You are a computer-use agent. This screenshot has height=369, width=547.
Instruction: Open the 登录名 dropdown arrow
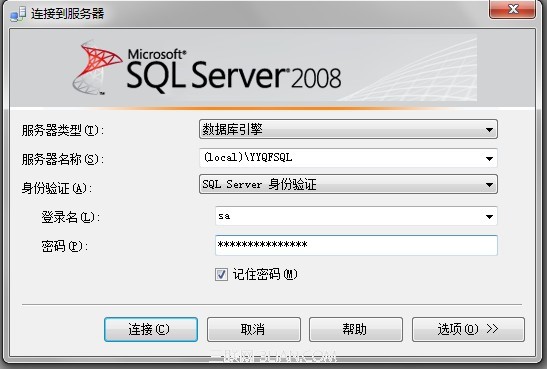click(489, 217)
